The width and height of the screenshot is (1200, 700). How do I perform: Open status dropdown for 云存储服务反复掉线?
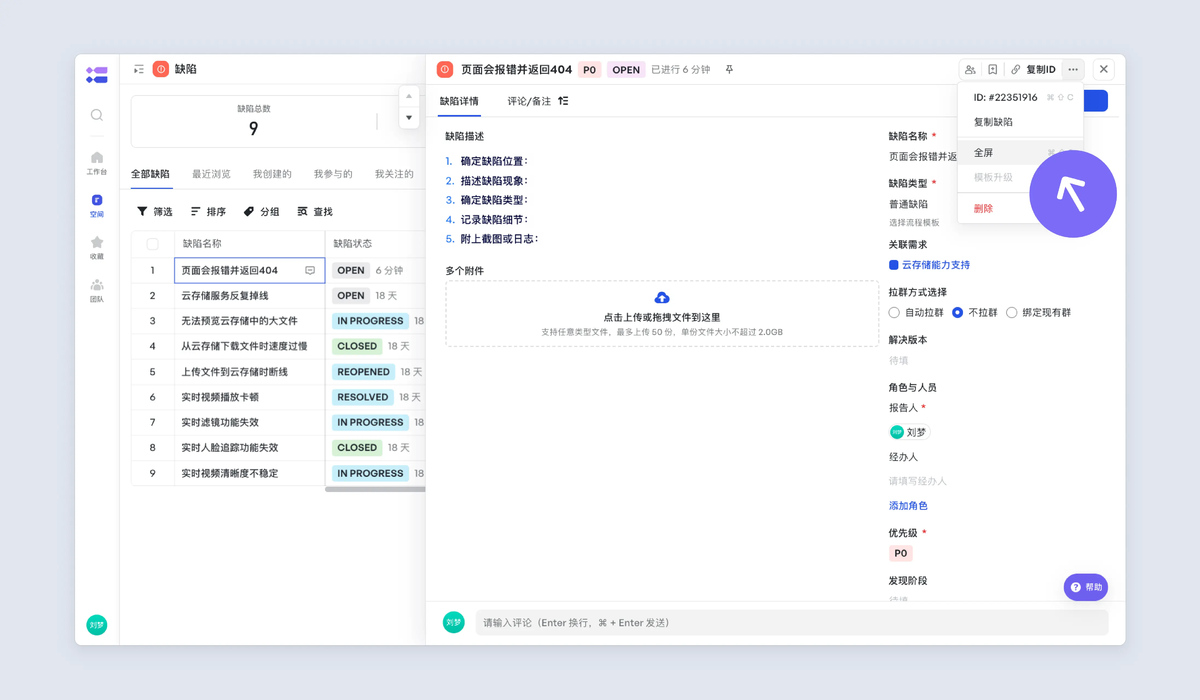(351, 296)
